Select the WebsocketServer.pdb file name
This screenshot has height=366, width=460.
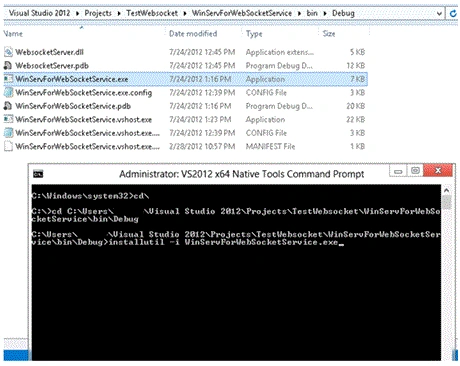click(52, 66)
